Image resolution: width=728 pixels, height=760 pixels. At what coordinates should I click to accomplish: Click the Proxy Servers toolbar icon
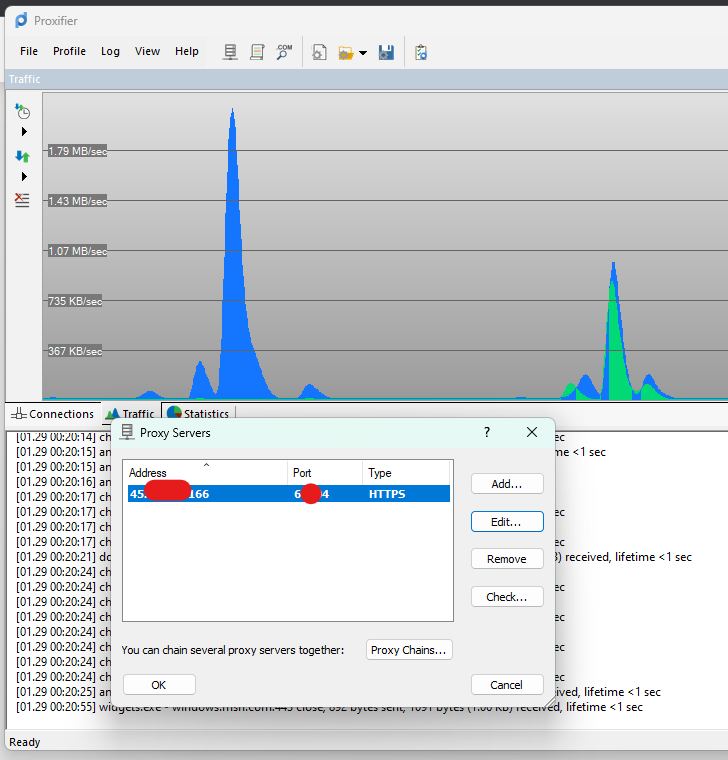tap(230, 52)
